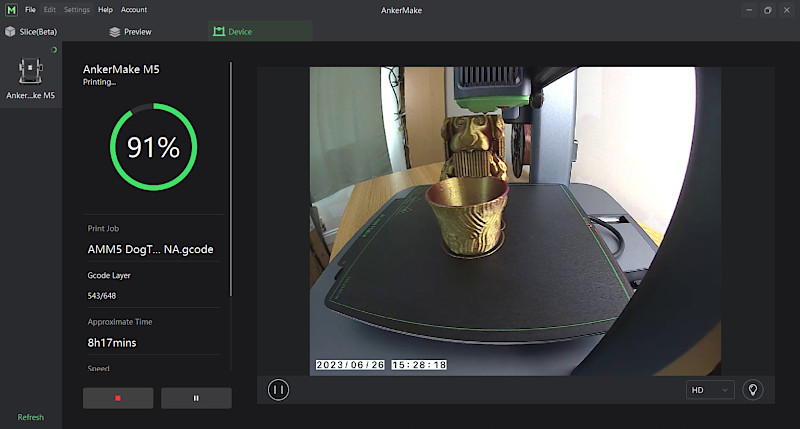Pause the print job in left panel
The height and width of the screenshot is (429, 800).
(x=196, y=398)
